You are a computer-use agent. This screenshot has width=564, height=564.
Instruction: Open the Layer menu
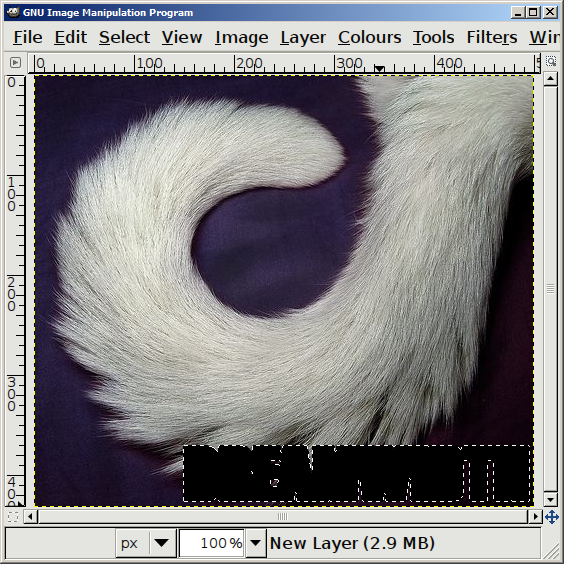tap(303, 37)
